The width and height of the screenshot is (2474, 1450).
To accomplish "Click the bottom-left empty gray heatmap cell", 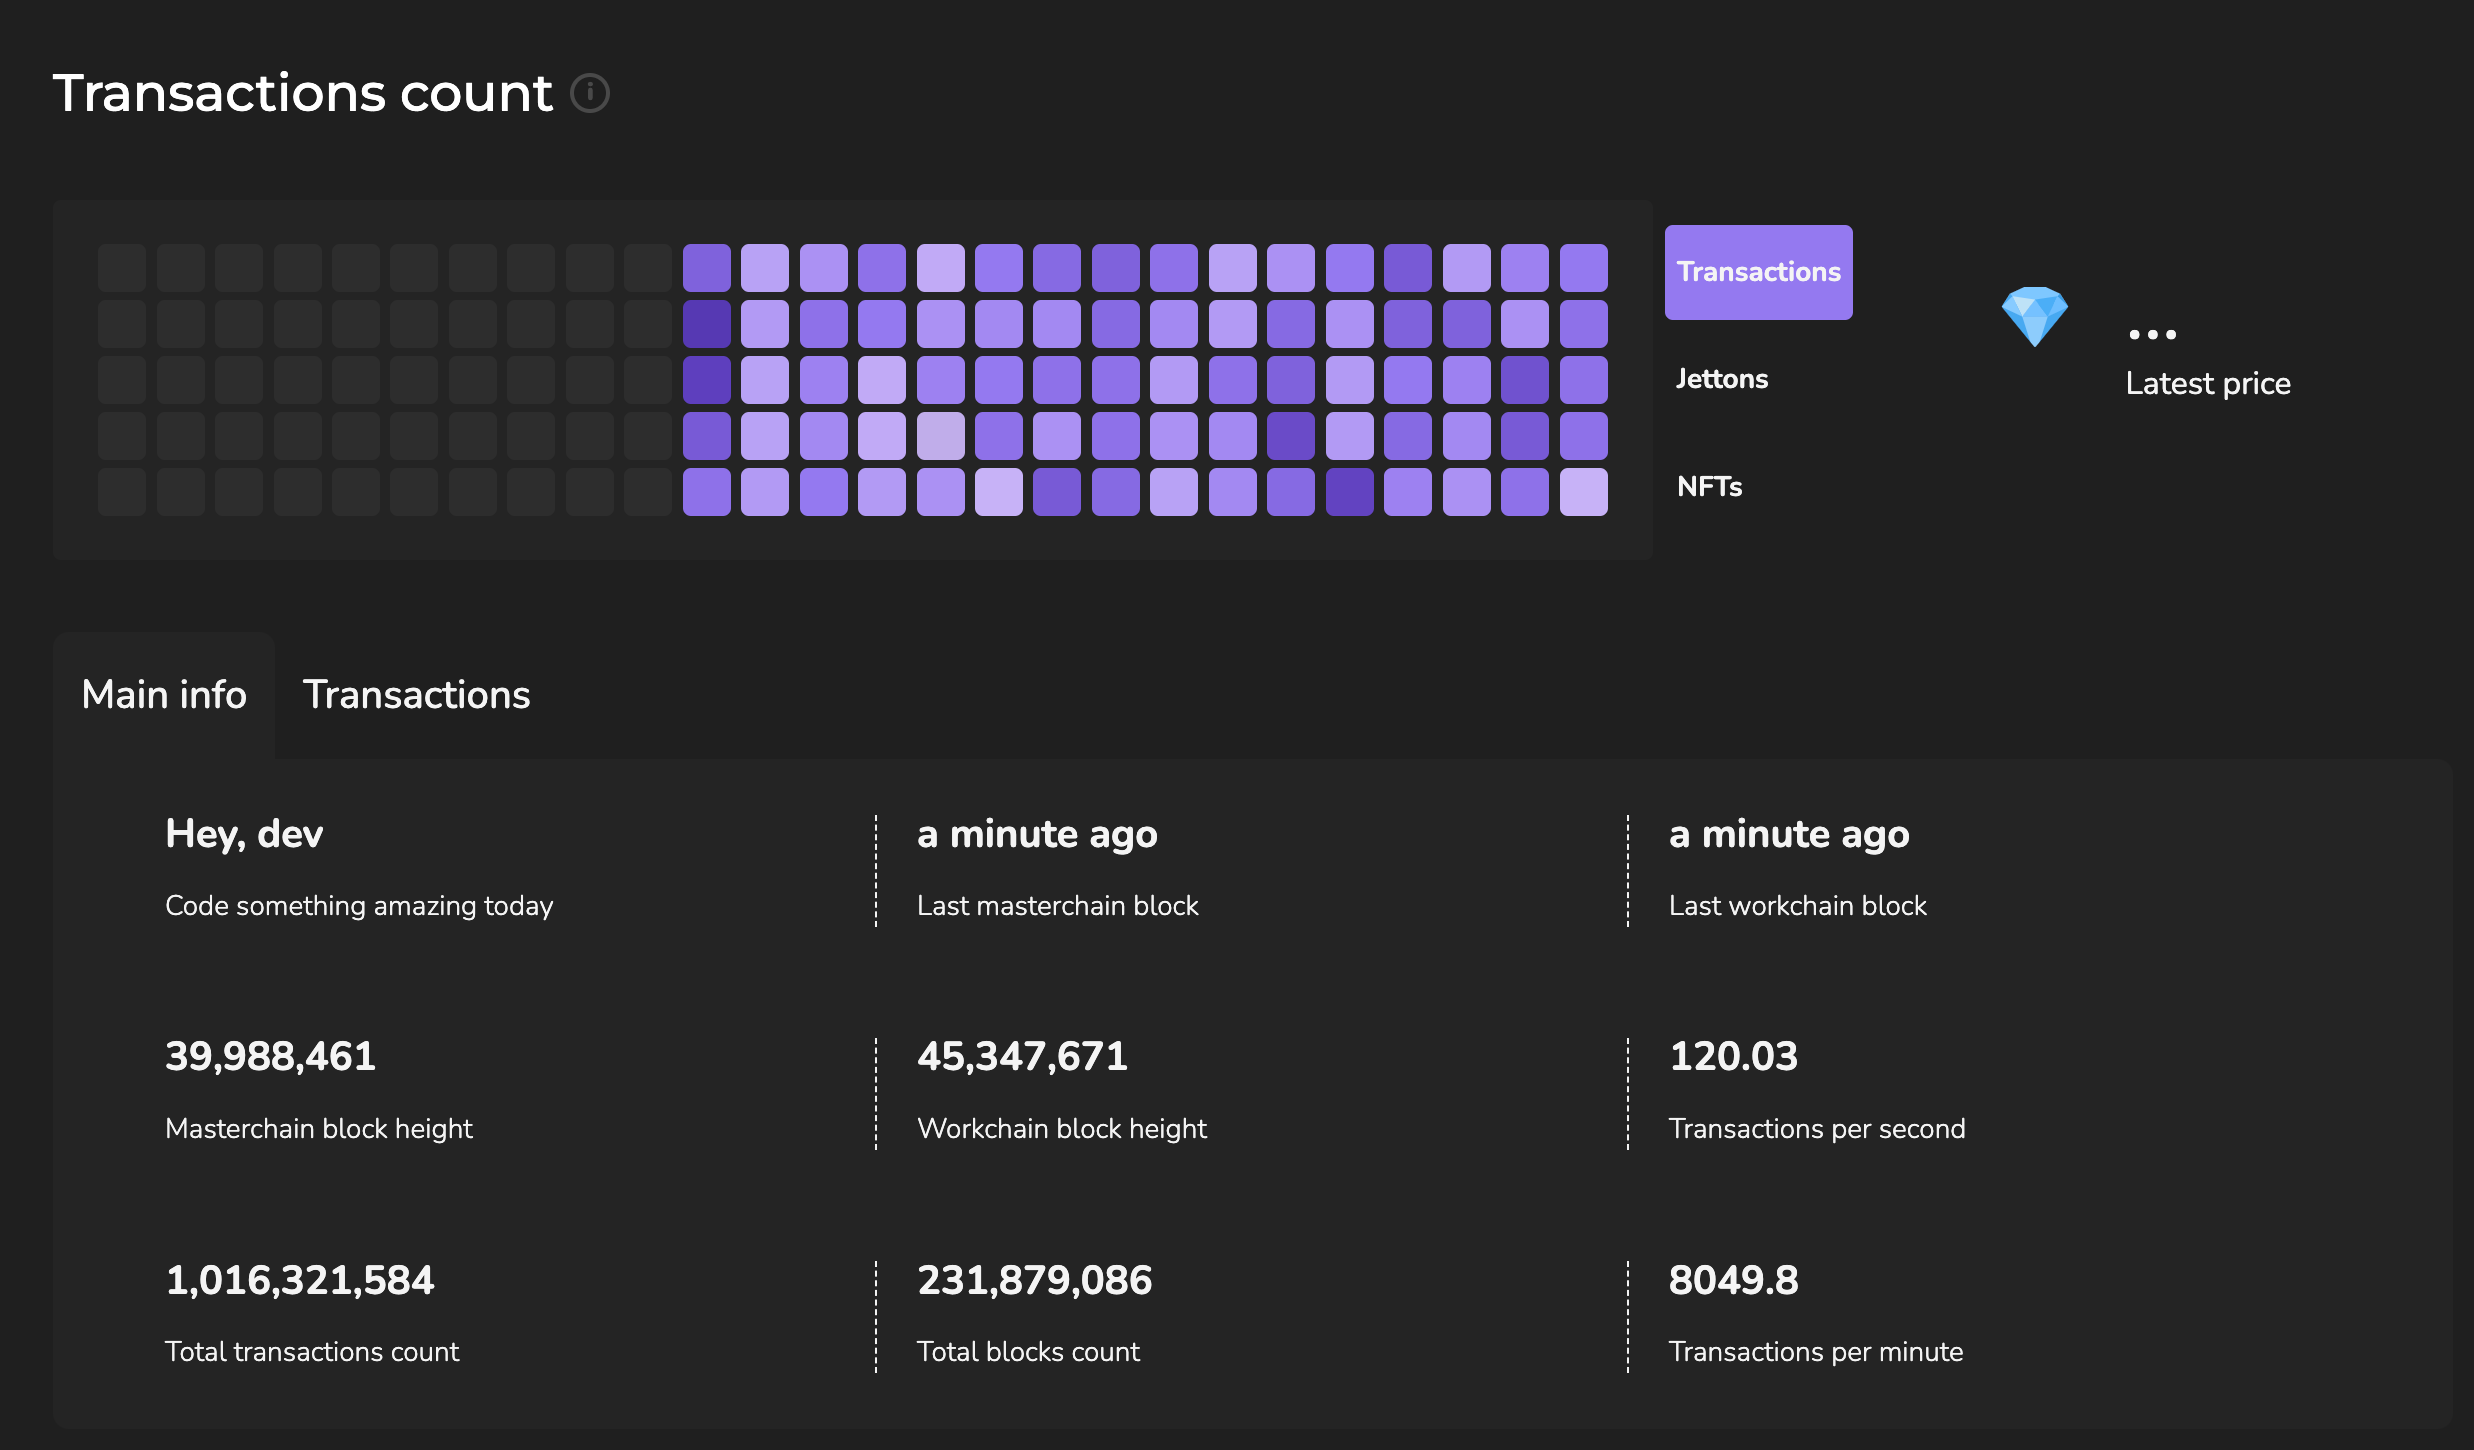I will [x=122, y=492].
